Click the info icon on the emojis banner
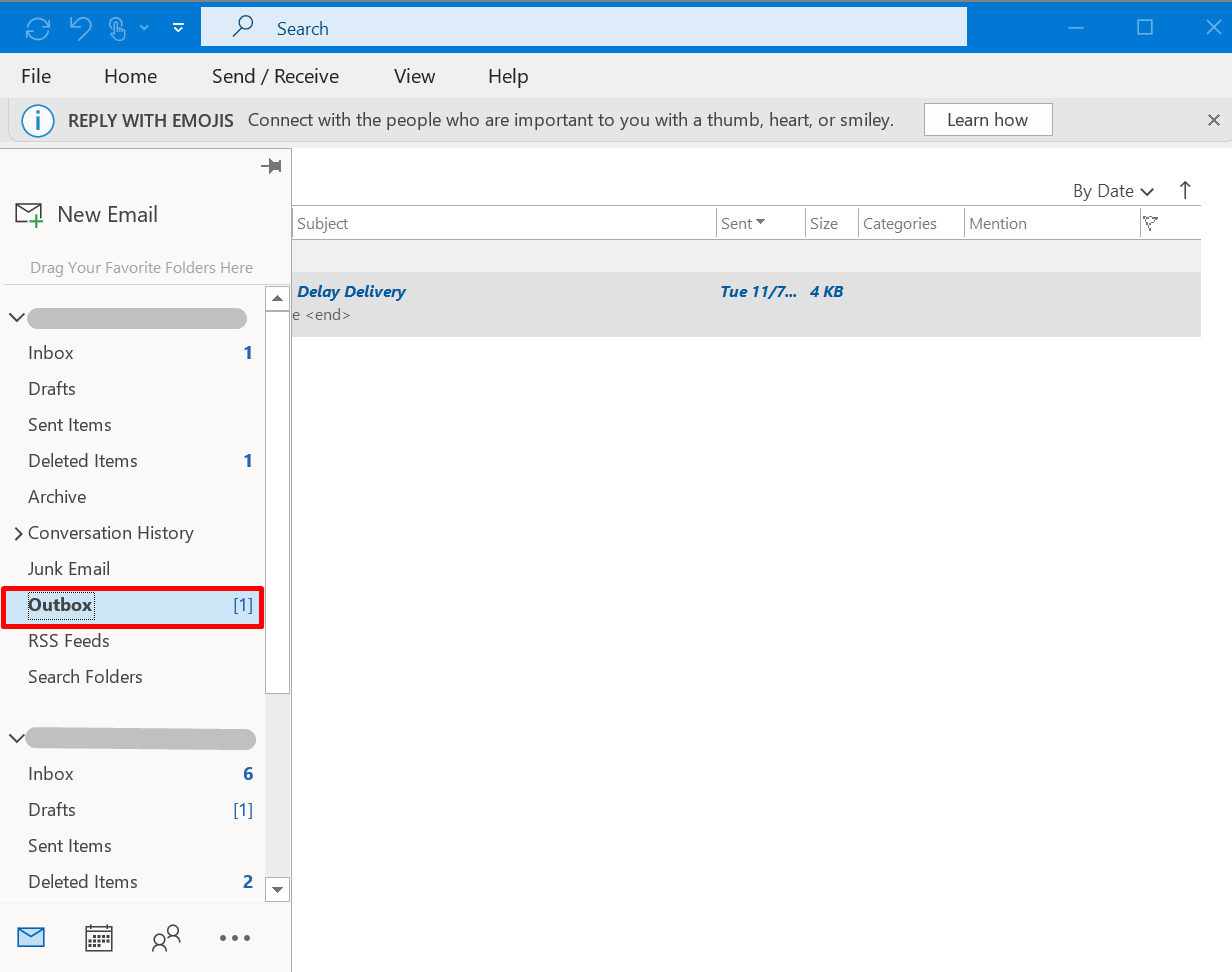This screenshot has width=1232, height=972. pyautogui.click(x=37, y=120)
